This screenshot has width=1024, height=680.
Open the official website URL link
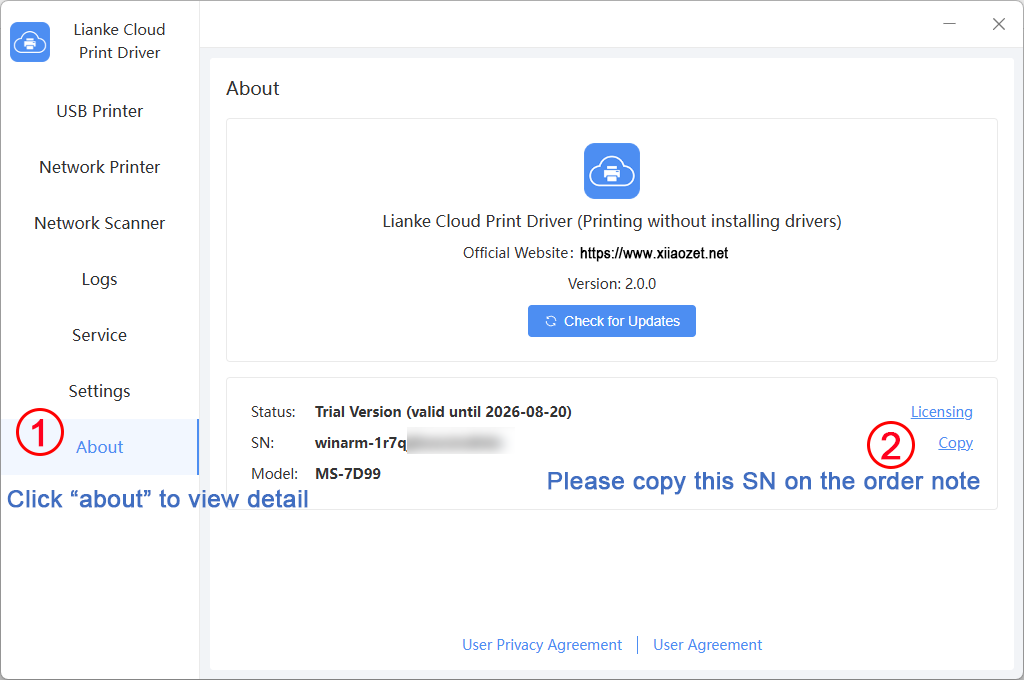point(654,253)
